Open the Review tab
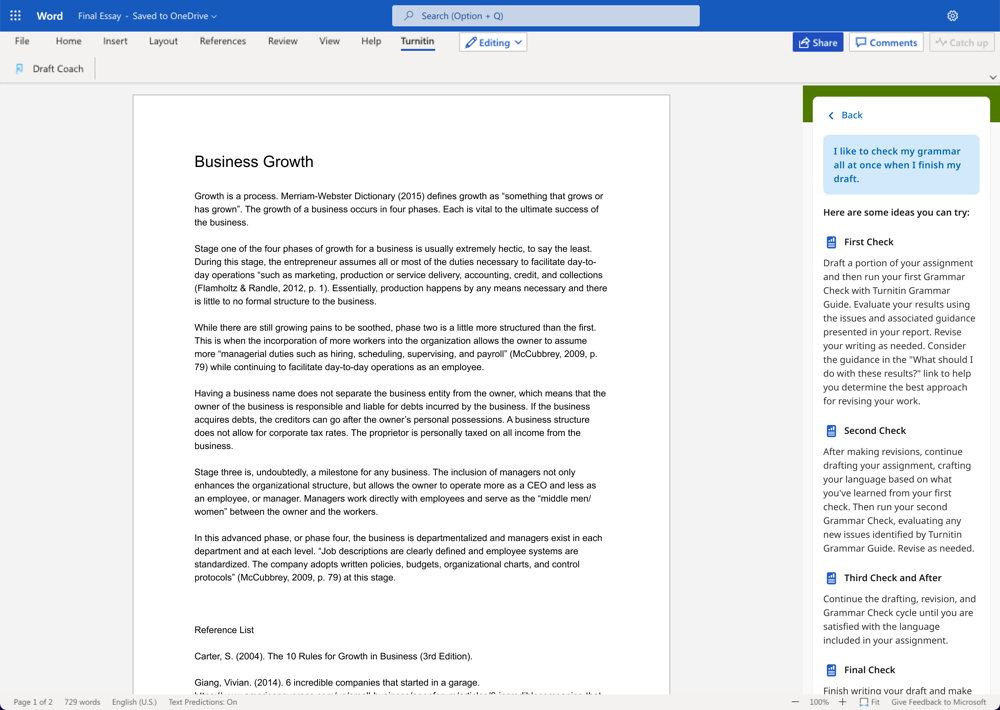 tap(283, 41)
